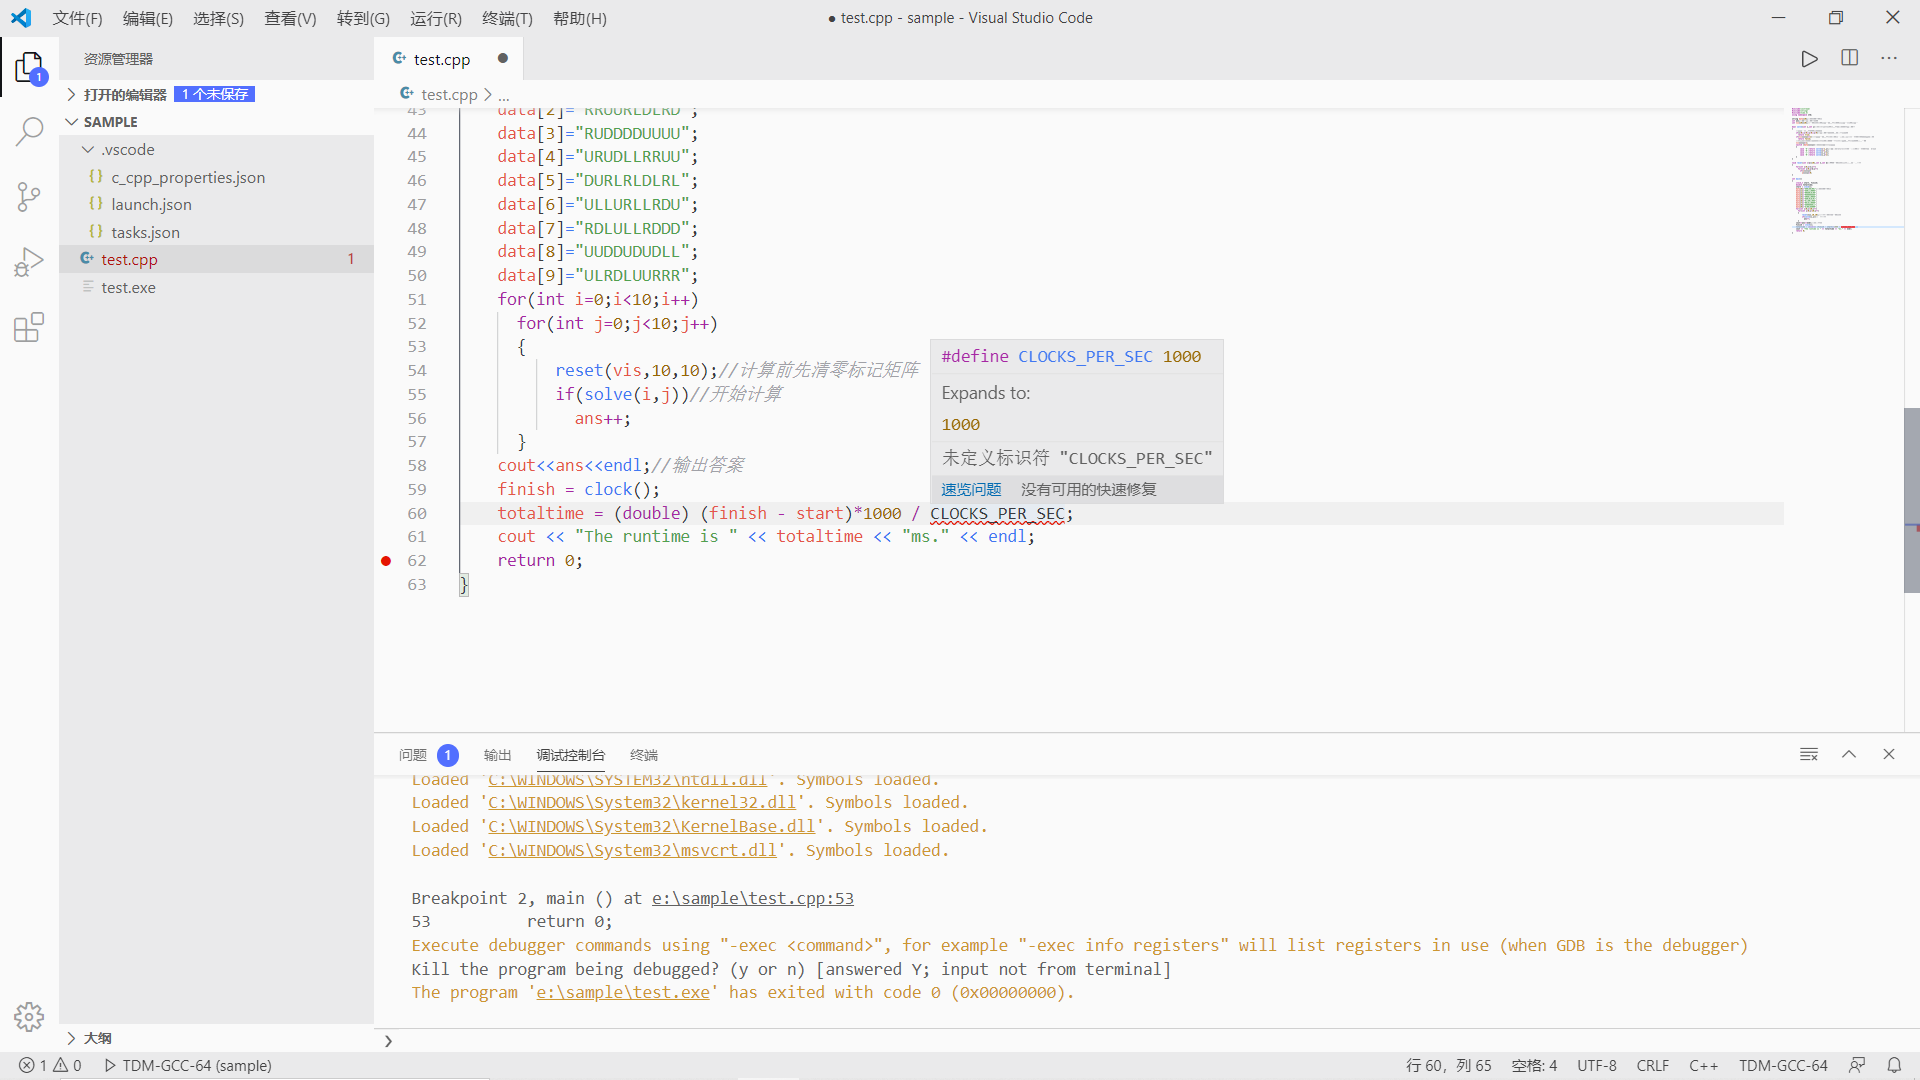Open notifications bell in status bar

[1894, 1065]
